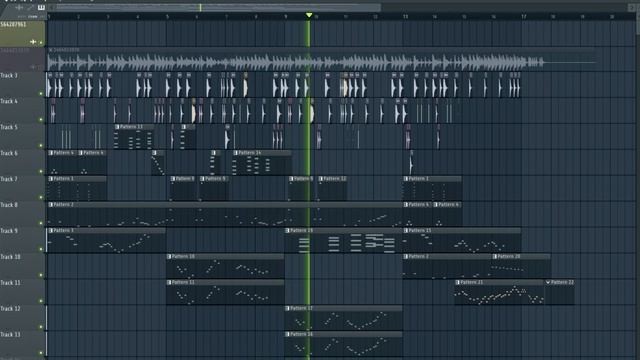Mute Track 9 with its green LED
The height and width of the screenshot is (360, 640).
tap(41, 249)
